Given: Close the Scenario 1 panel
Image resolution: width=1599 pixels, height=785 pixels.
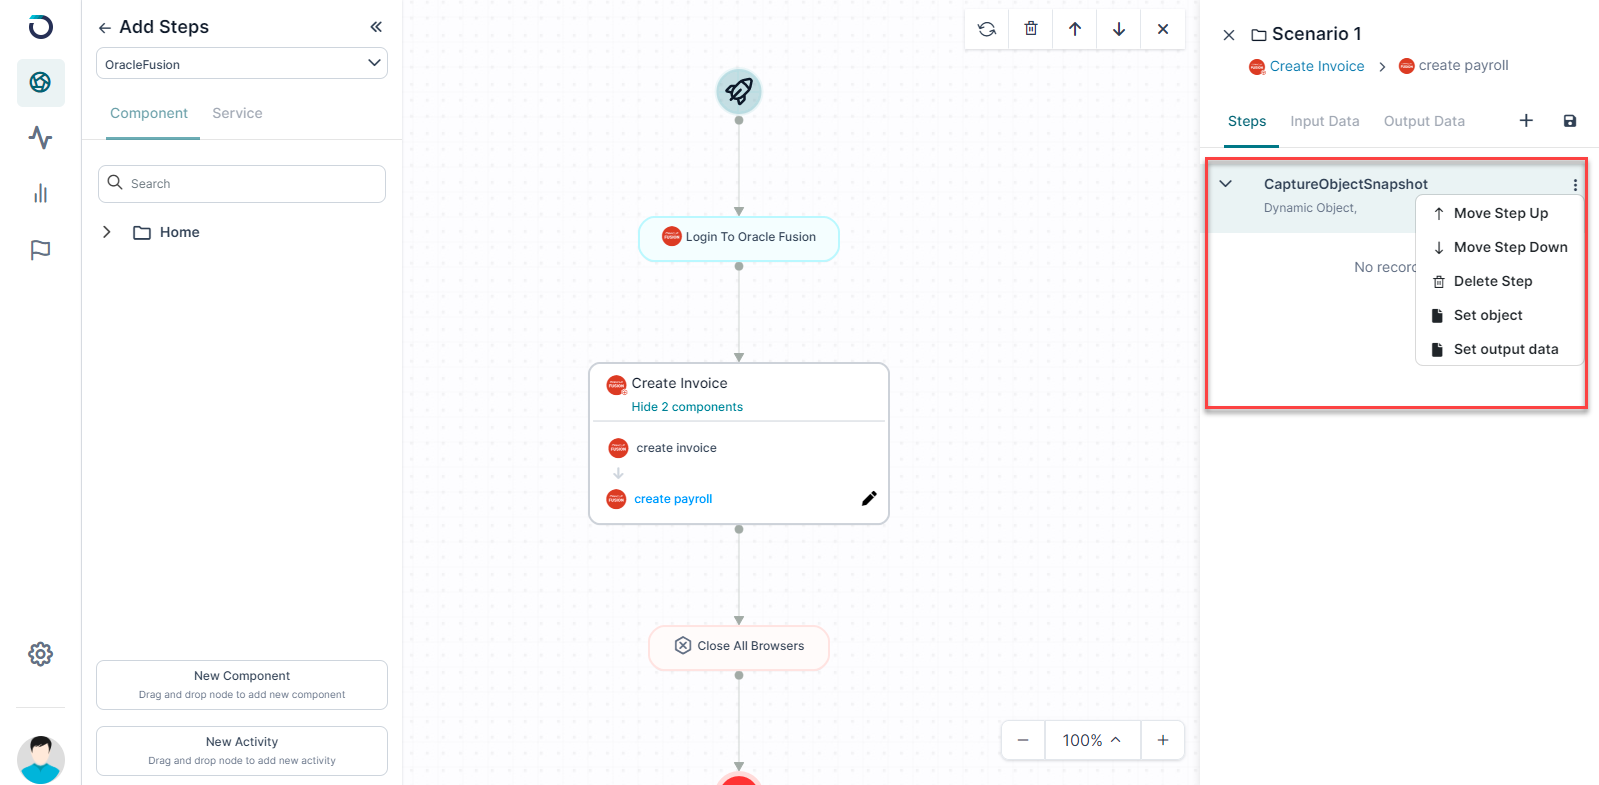Looking at the screenshot, I should 1229,35.
